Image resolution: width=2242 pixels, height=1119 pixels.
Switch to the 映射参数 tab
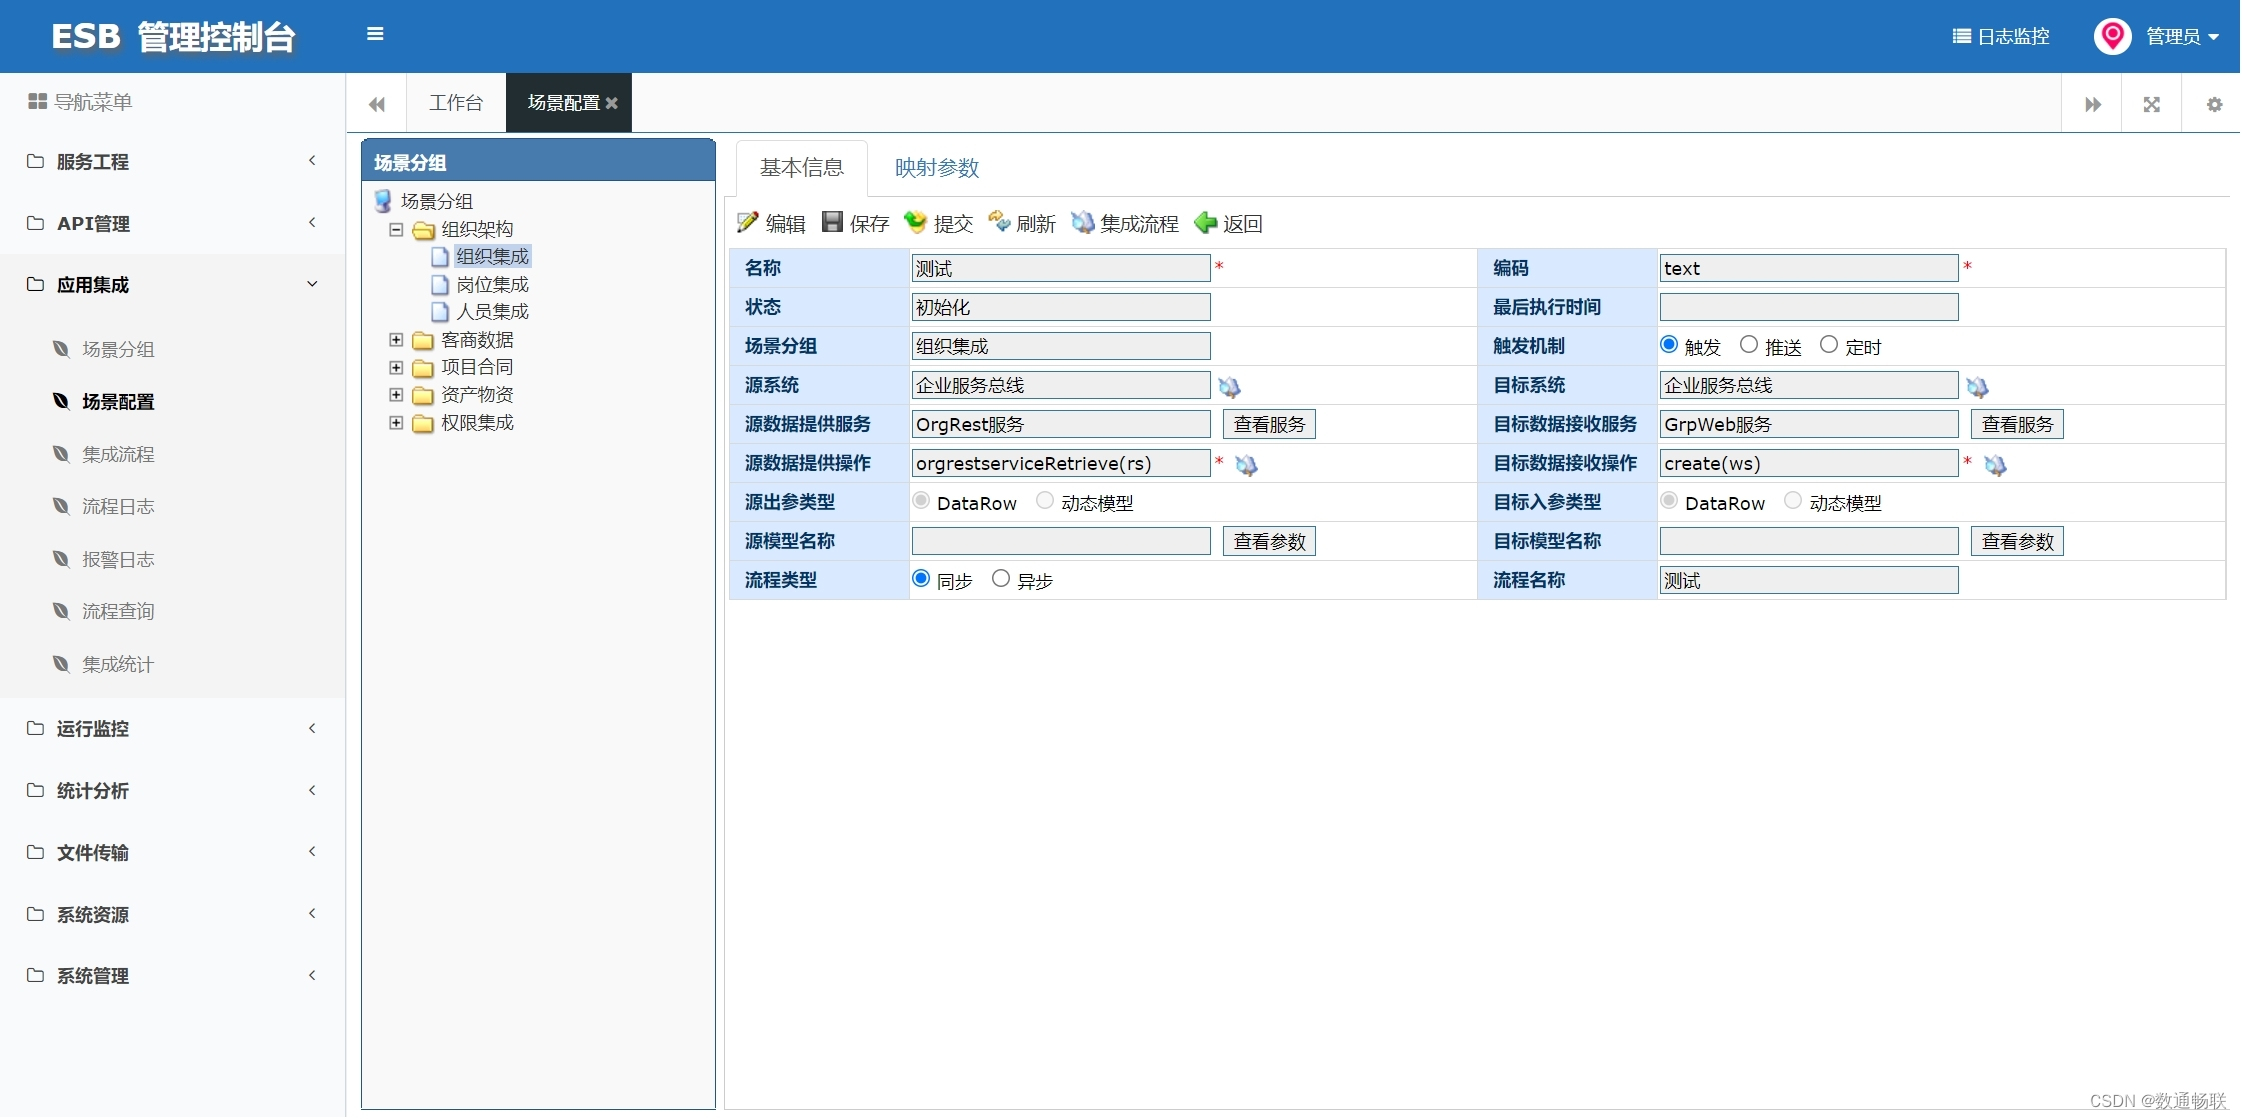[x=936, y=168]
